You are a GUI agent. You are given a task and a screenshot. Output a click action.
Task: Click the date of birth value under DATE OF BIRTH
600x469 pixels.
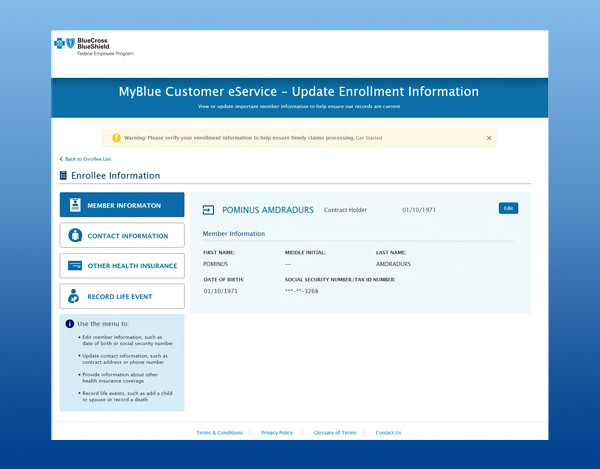[x=220, y=291]
